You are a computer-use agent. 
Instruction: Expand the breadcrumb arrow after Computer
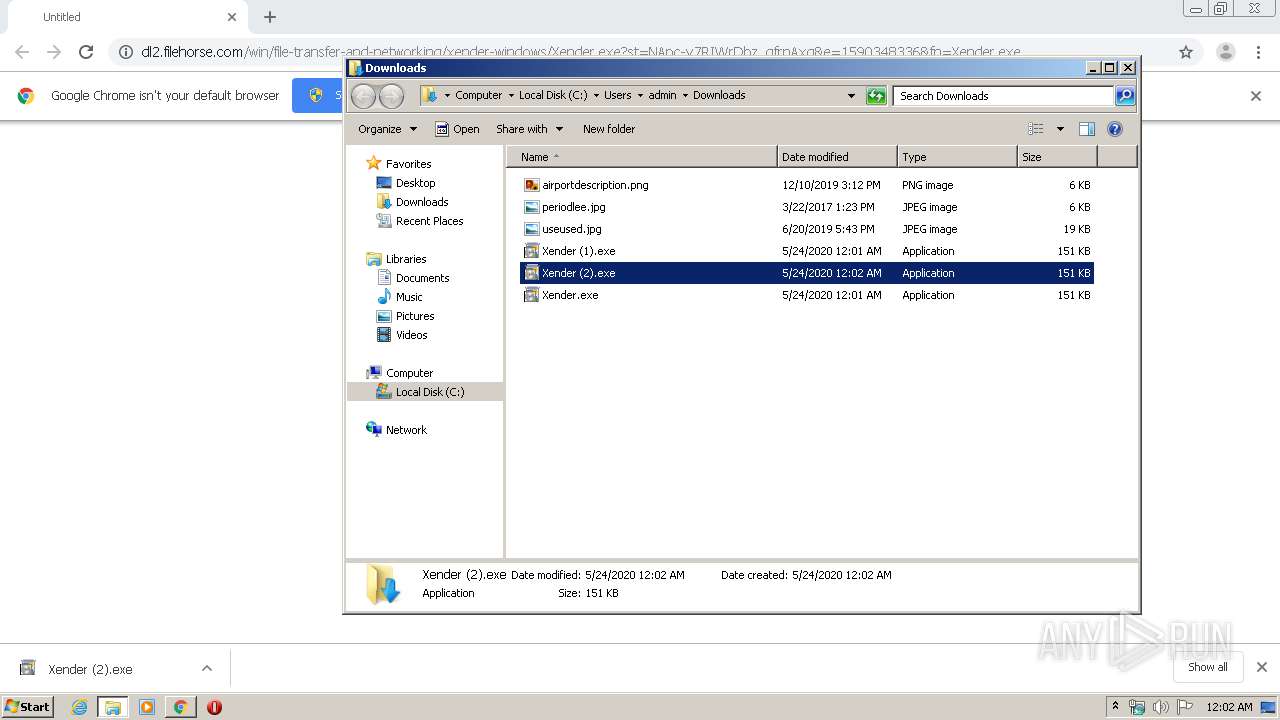point(511,96)
